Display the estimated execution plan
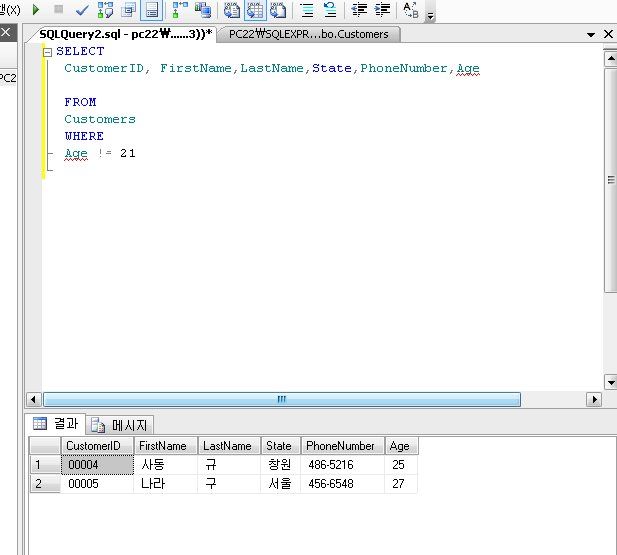Screen dimensions: 617x555 click(x=105, y=10)
